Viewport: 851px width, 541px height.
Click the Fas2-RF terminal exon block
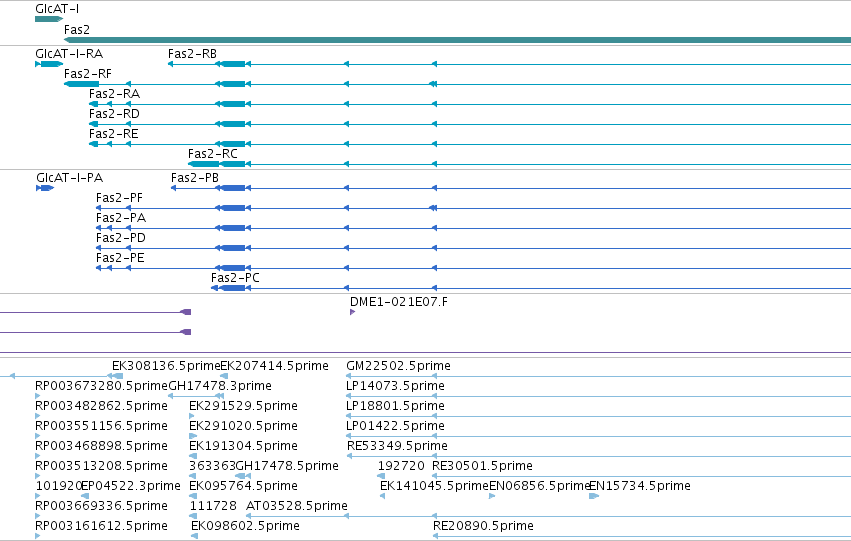point(82,84)
